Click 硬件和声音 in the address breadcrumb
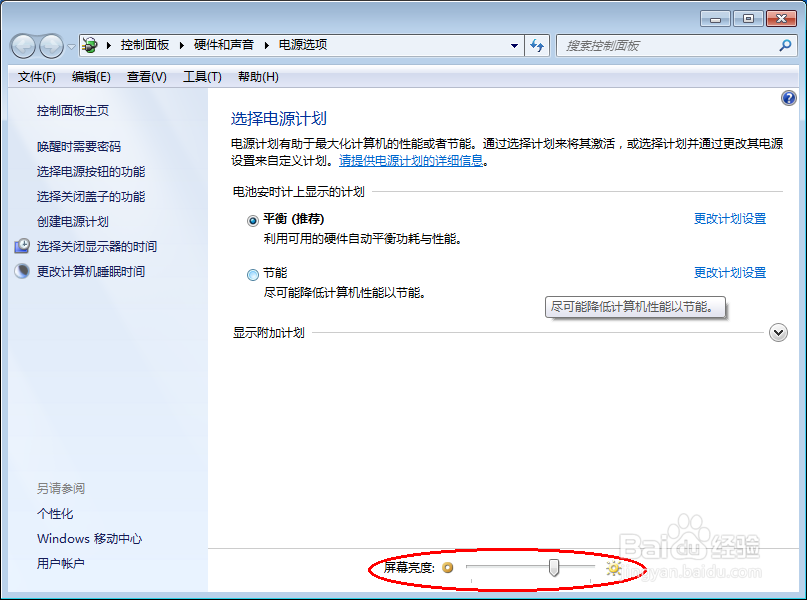 coord(224,45)
